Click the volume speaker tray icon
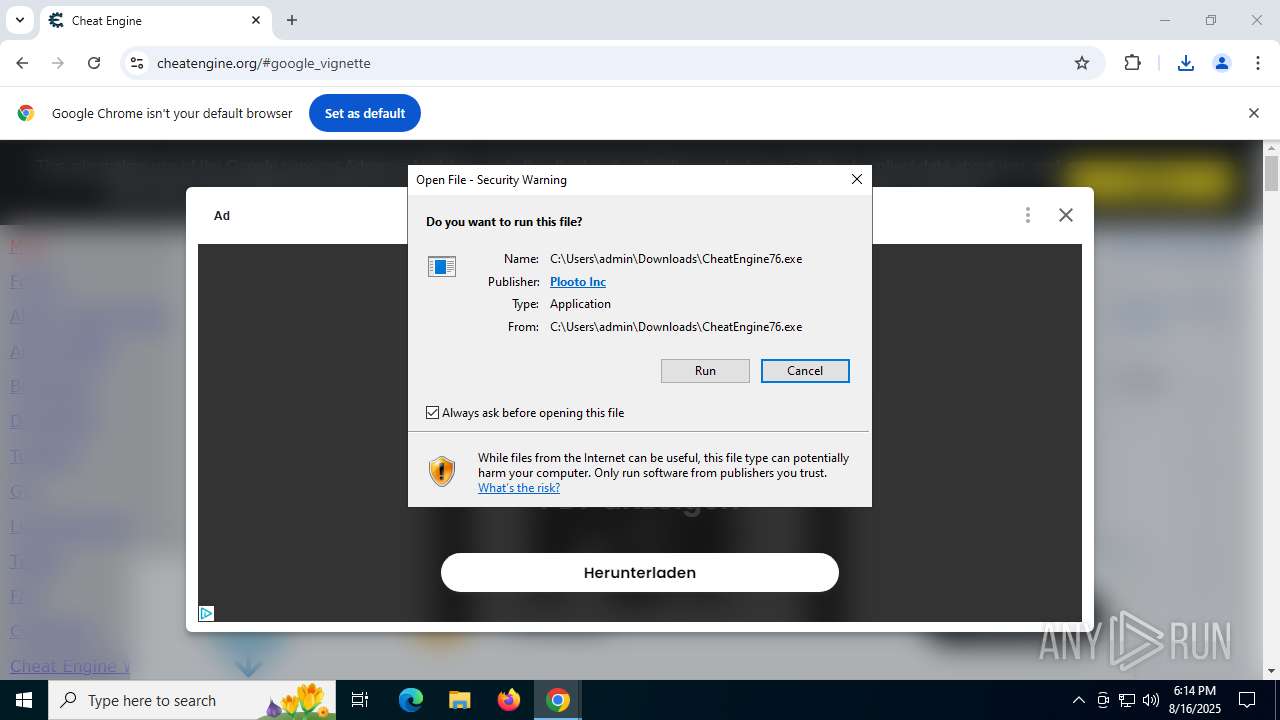The height and width of the screenshot is (720, 1280). coord(1151,700)
